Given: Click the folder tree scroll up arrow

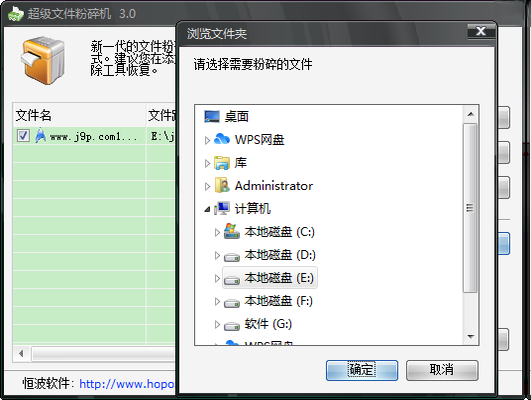Looking at the screenshot, I should click(470, 114).
